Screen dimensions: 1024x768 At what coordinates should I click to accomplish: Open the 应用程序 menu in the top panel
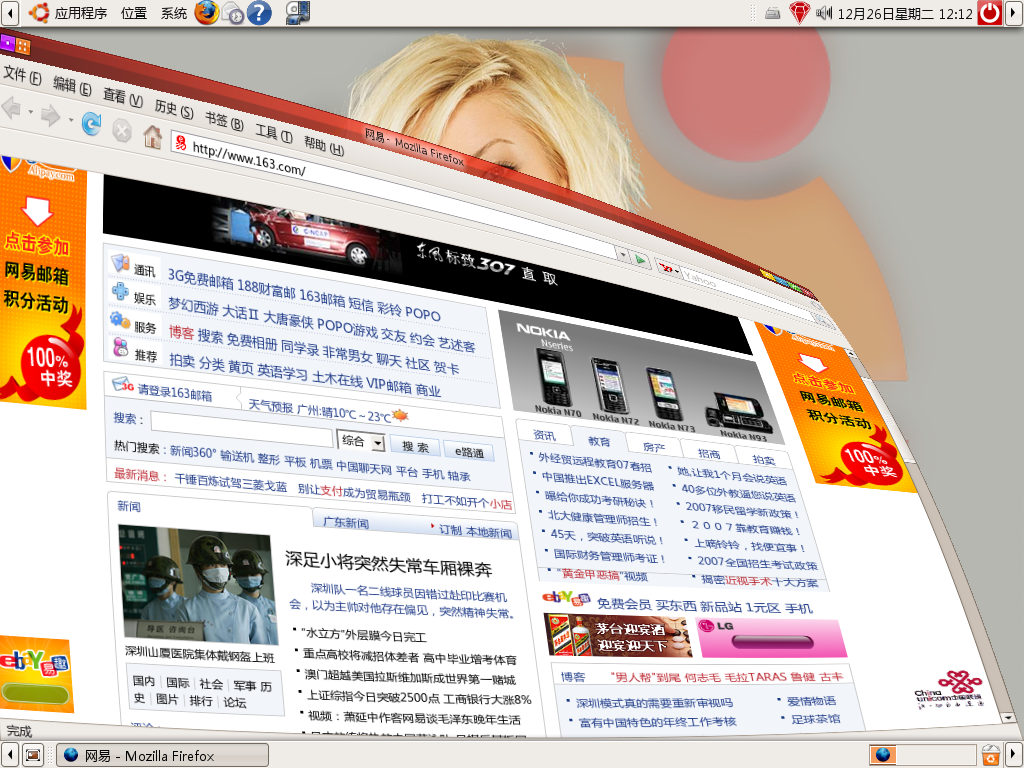(x=81, y=13)
